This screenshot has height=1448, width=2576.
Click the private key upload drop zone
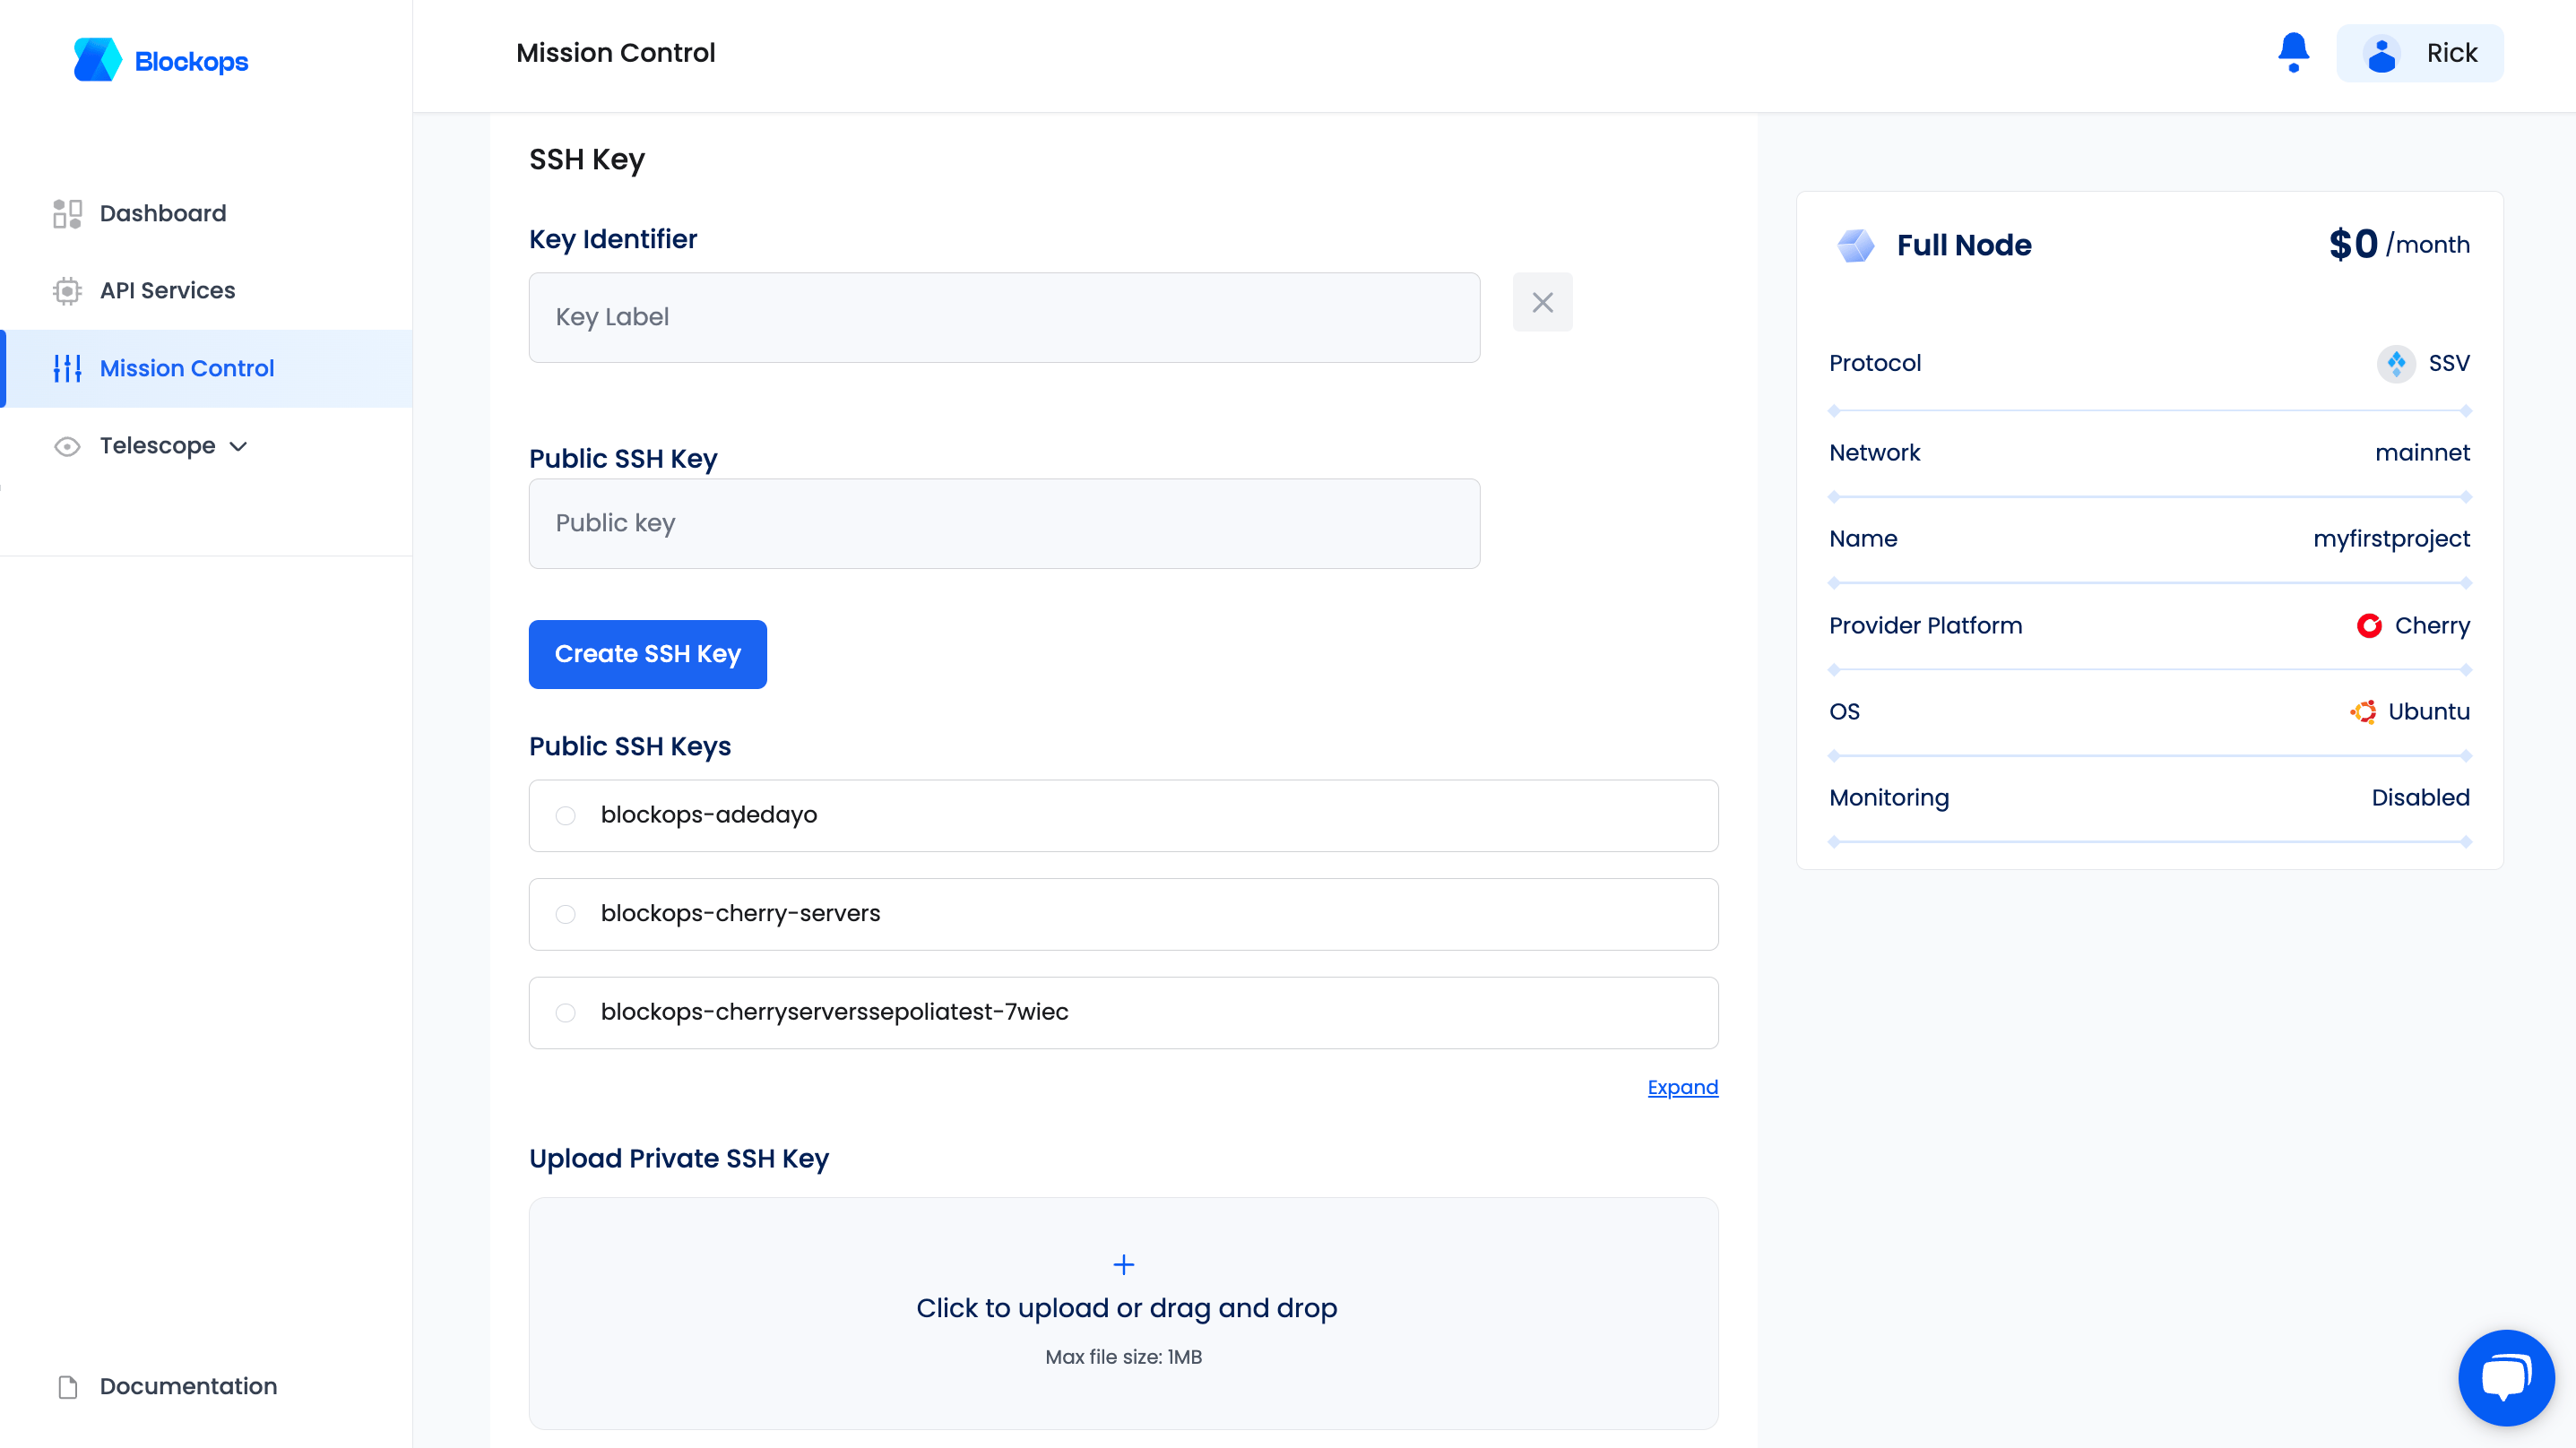(1123, 1313)
